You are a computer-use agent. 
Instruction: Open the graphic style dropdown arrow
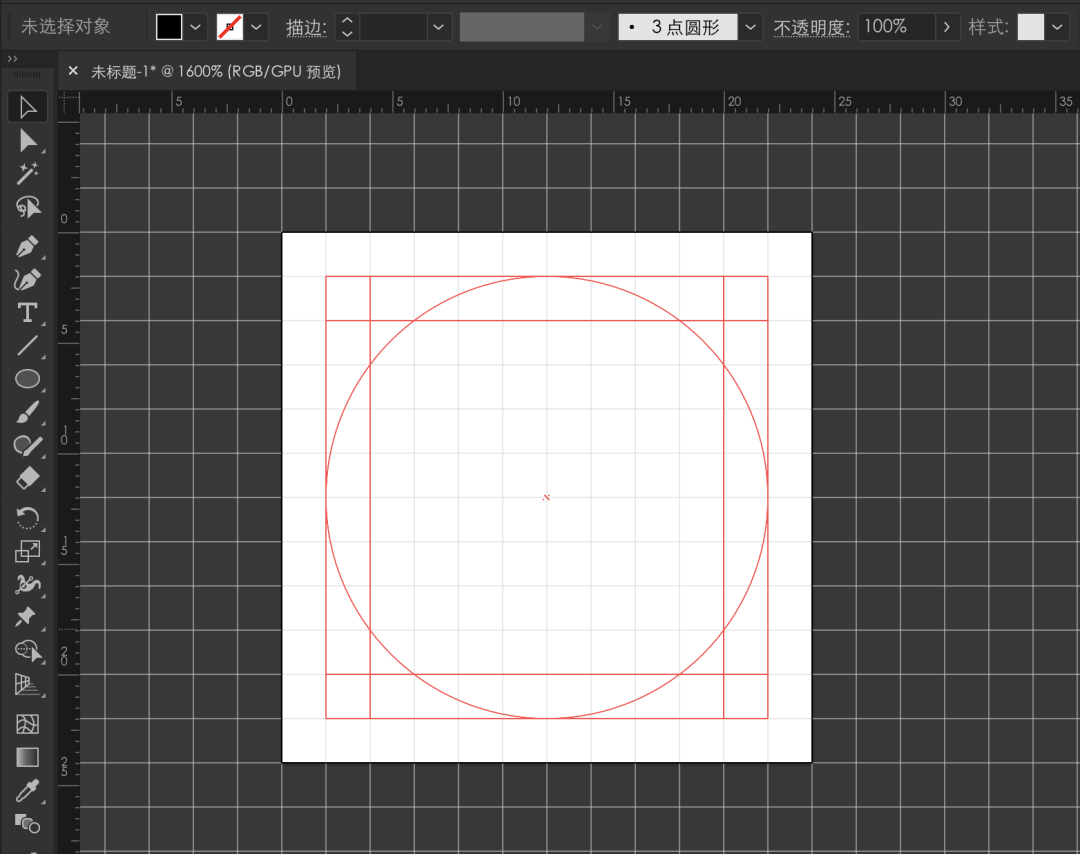pos(1057,27)
